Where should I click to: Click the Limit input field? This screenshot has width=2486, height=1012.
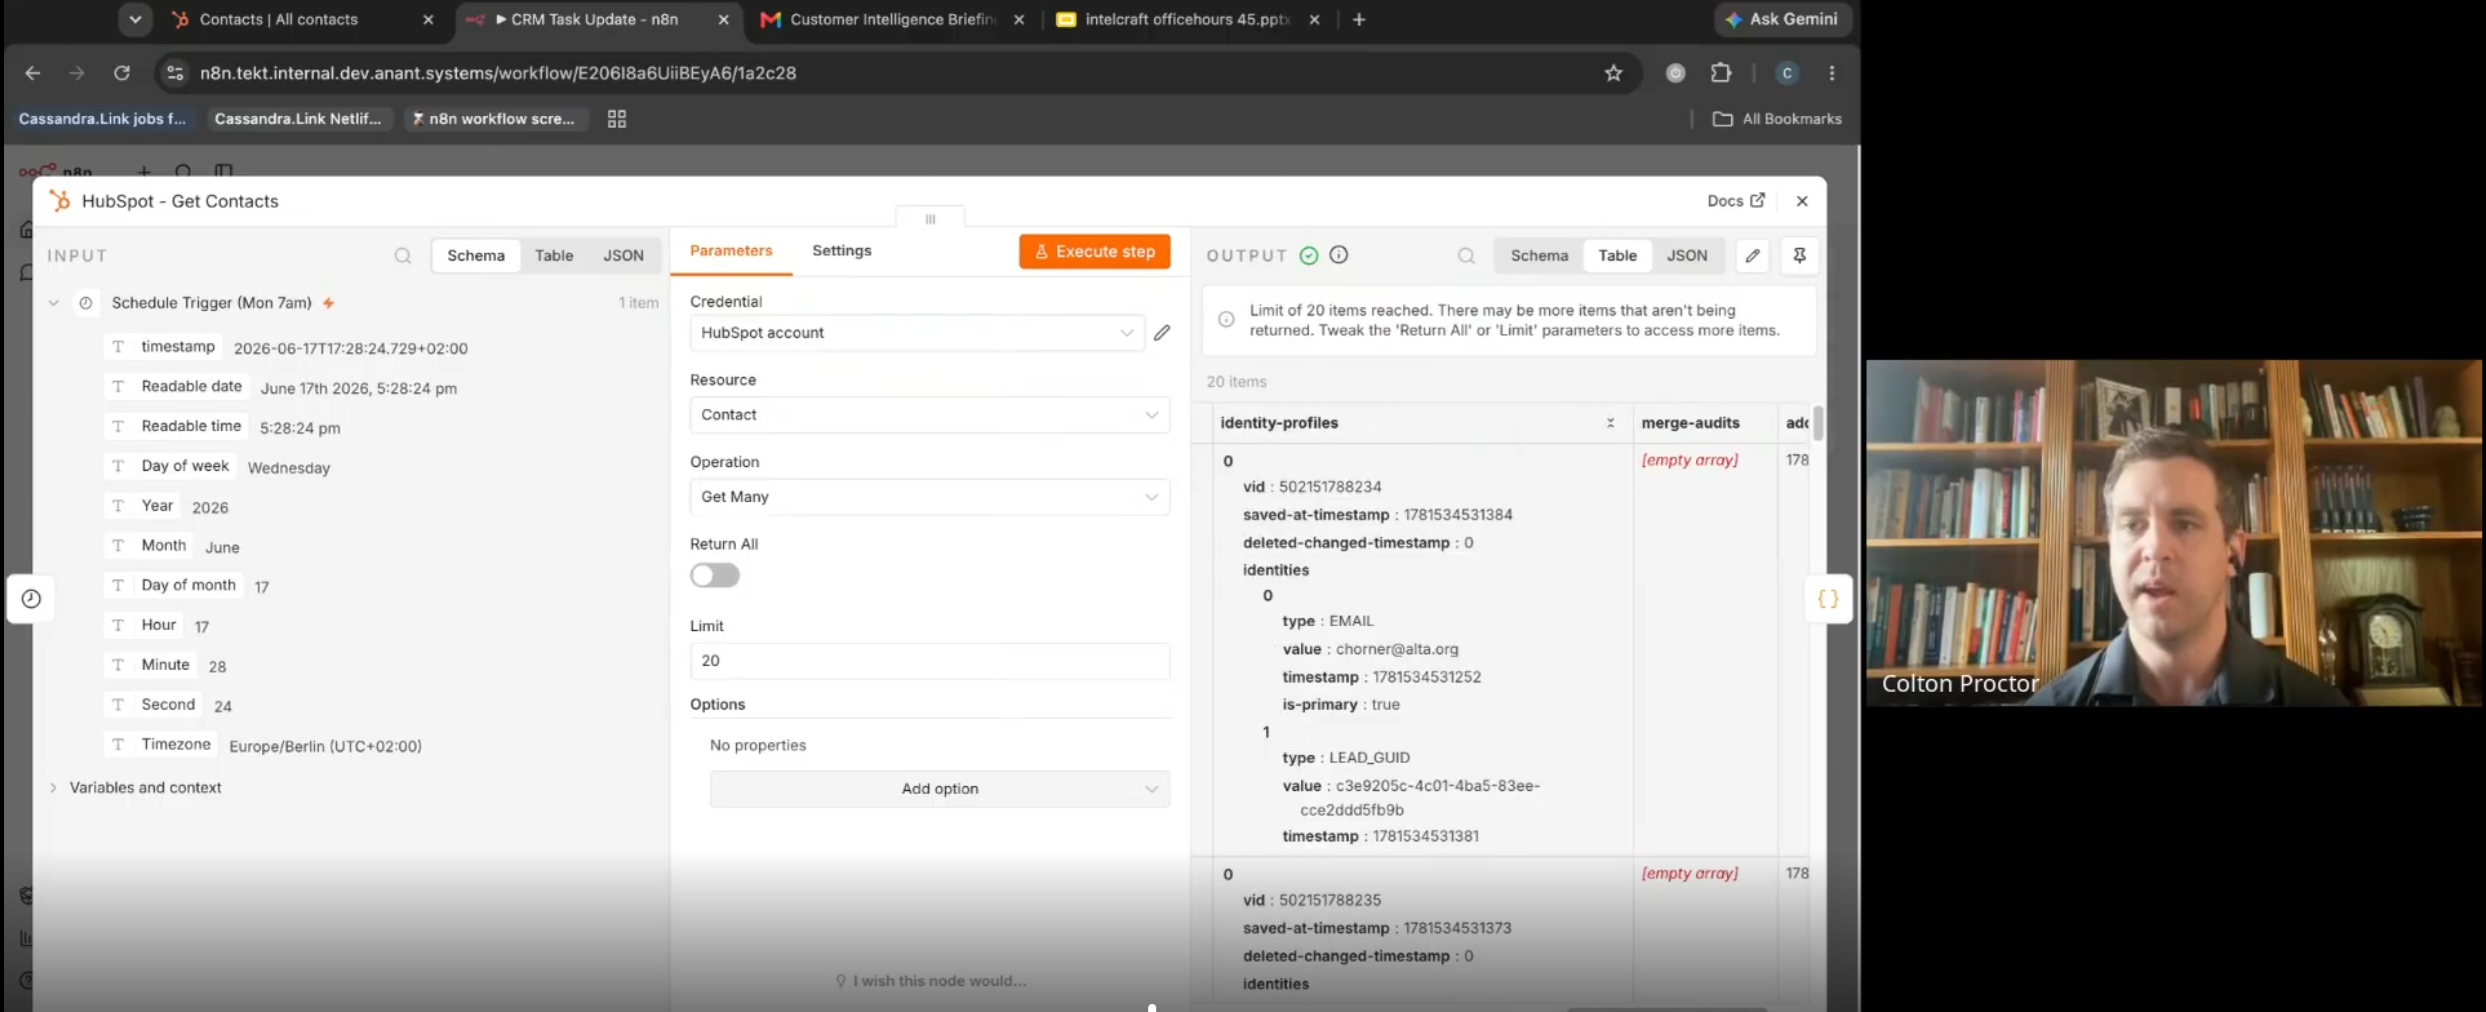[930, 661]
